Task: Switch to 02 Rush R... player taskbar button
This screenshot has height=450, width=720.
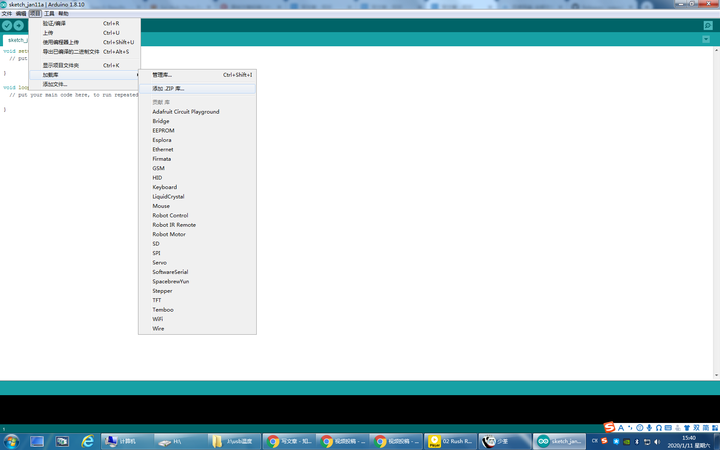Action: 450,441
